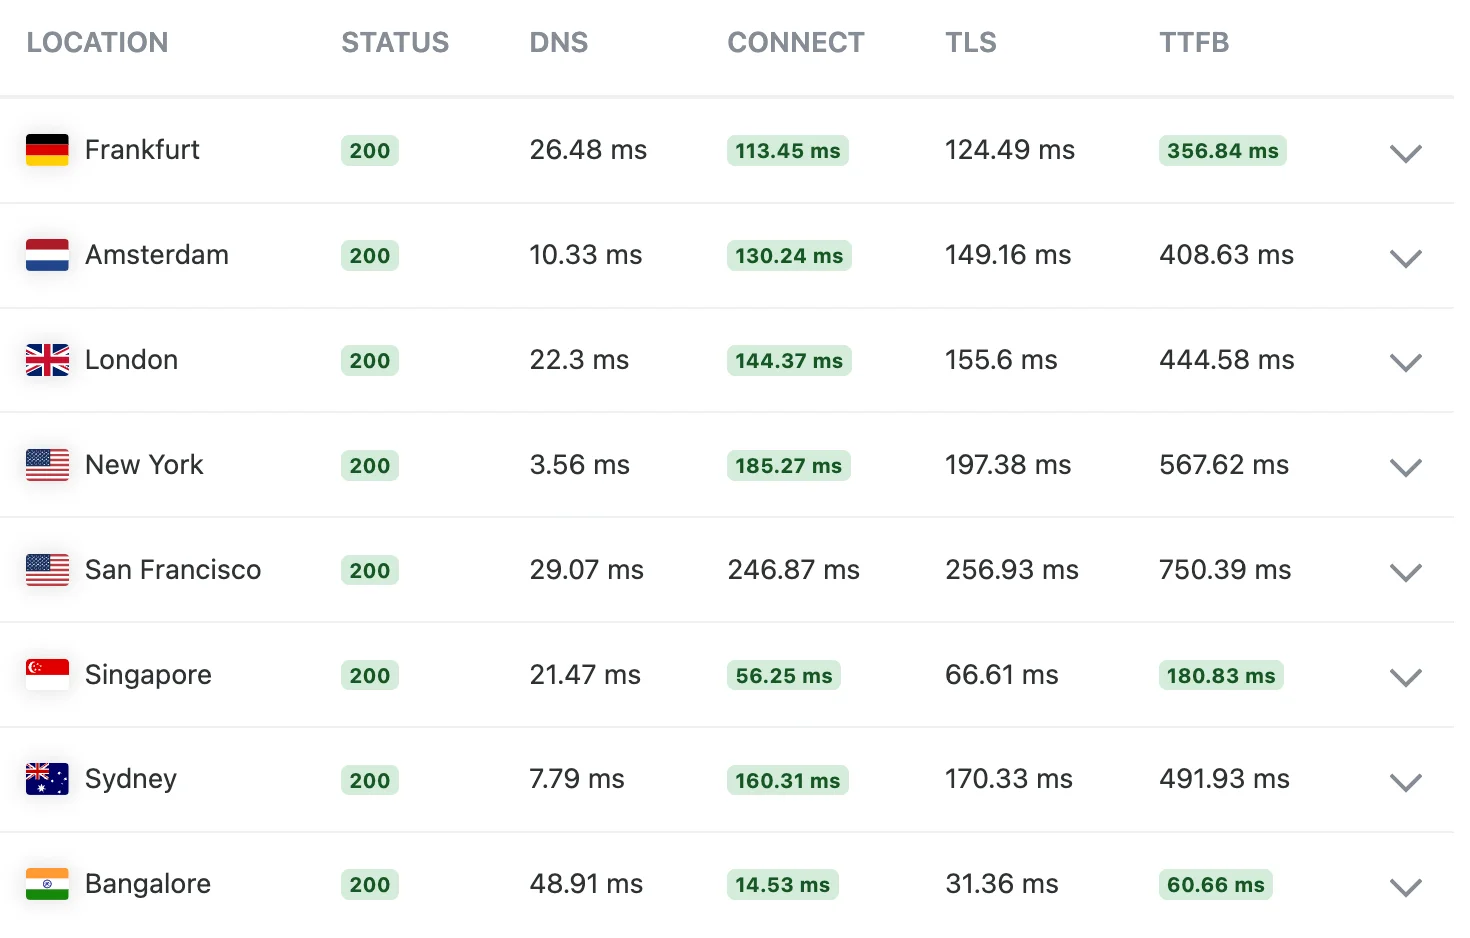Click the LOCATION column header
The height and width of the screenshot is (938, 1470).
click(97, 42)
